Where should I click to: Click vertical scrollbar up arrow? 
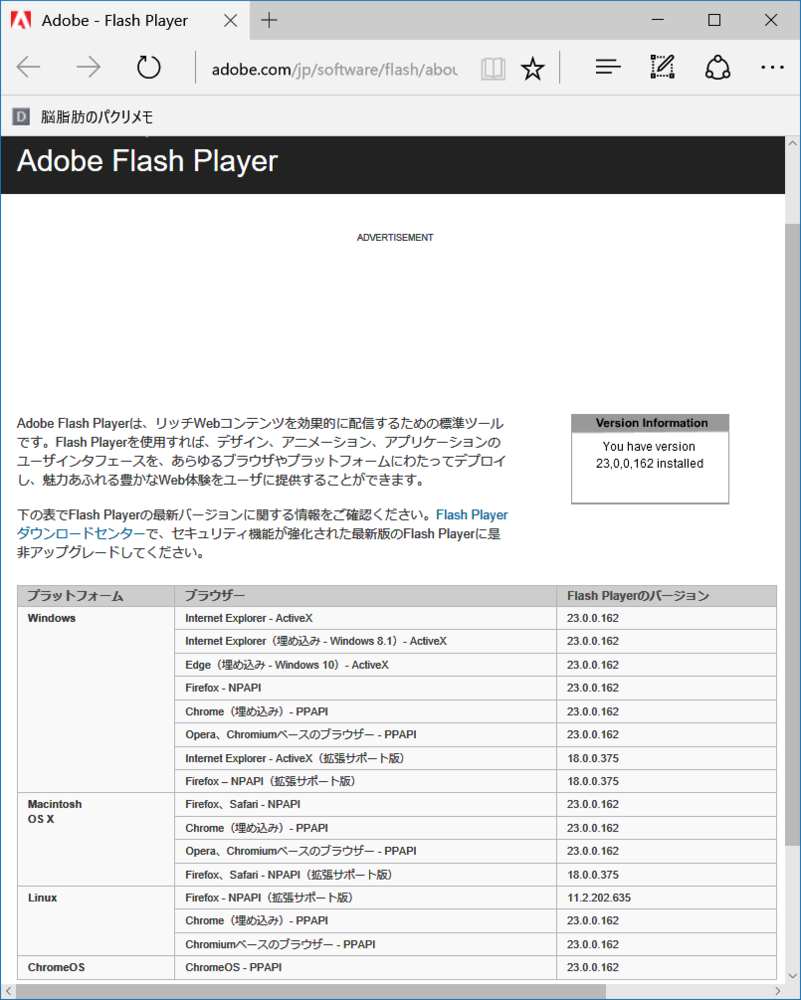click(793, 144)
